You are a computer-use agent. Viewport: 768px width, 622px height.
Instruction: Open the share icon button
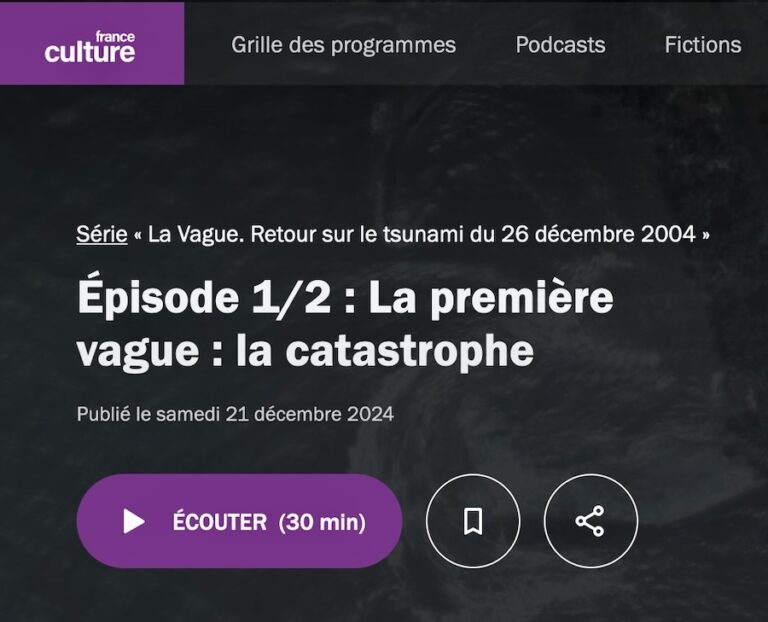pos(590,521)
